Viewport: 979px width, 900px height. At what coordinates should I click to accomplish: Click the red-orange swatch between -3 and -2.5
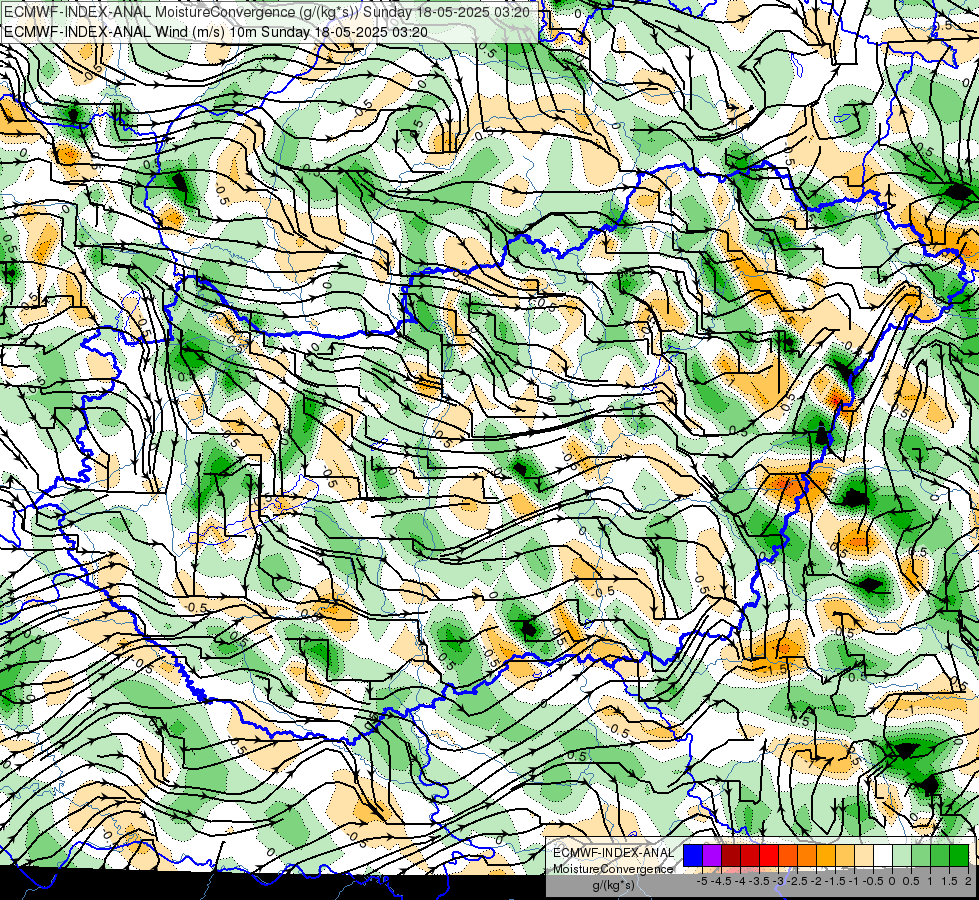pyautogui.click(x=788, y=855)
